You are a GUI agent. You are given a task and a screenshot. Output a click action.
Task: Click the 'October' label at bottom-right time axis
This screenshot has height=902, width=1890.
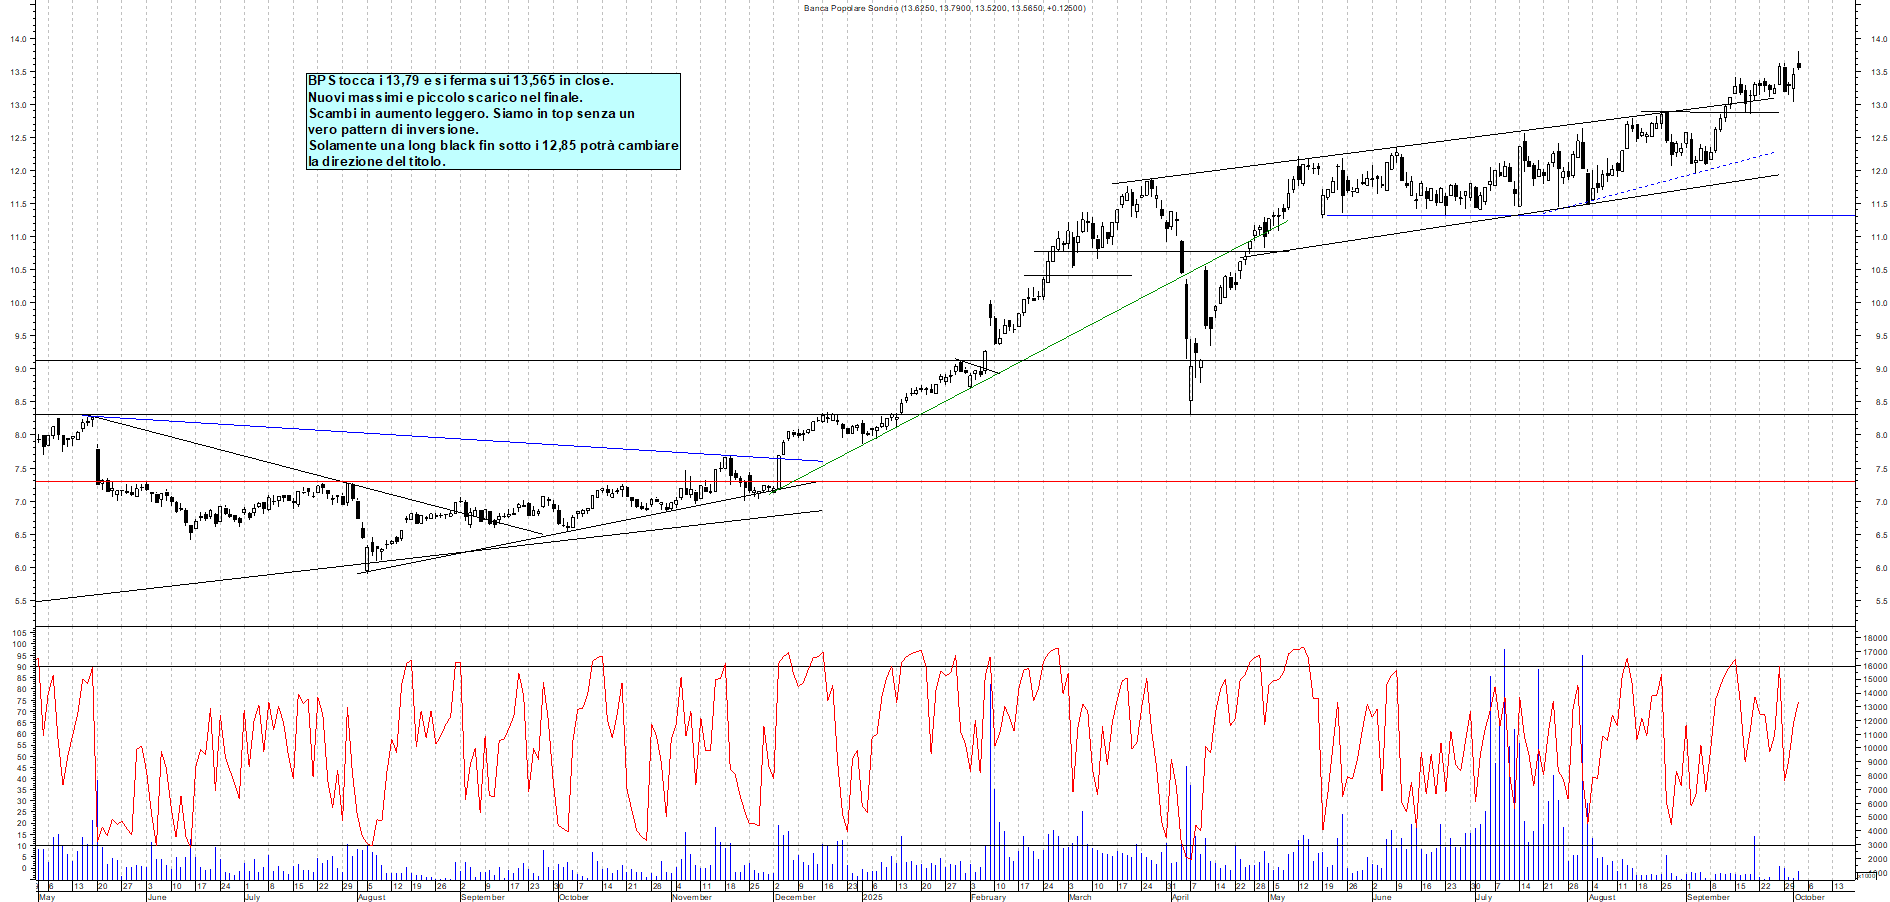[x=1809, y=897]
